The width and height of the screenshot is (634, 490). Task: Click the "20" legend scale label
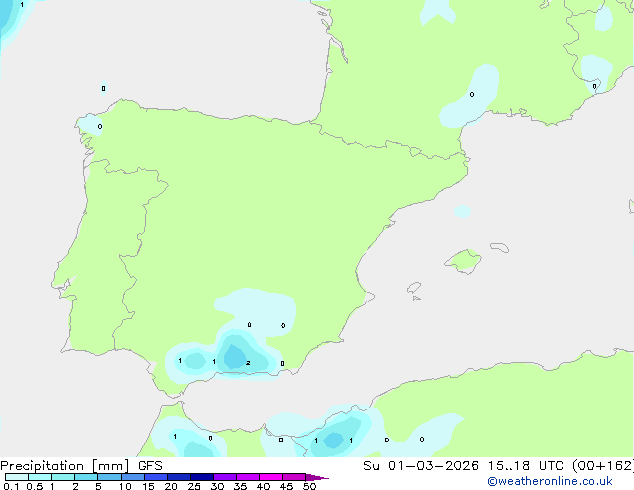pos(171,486)
